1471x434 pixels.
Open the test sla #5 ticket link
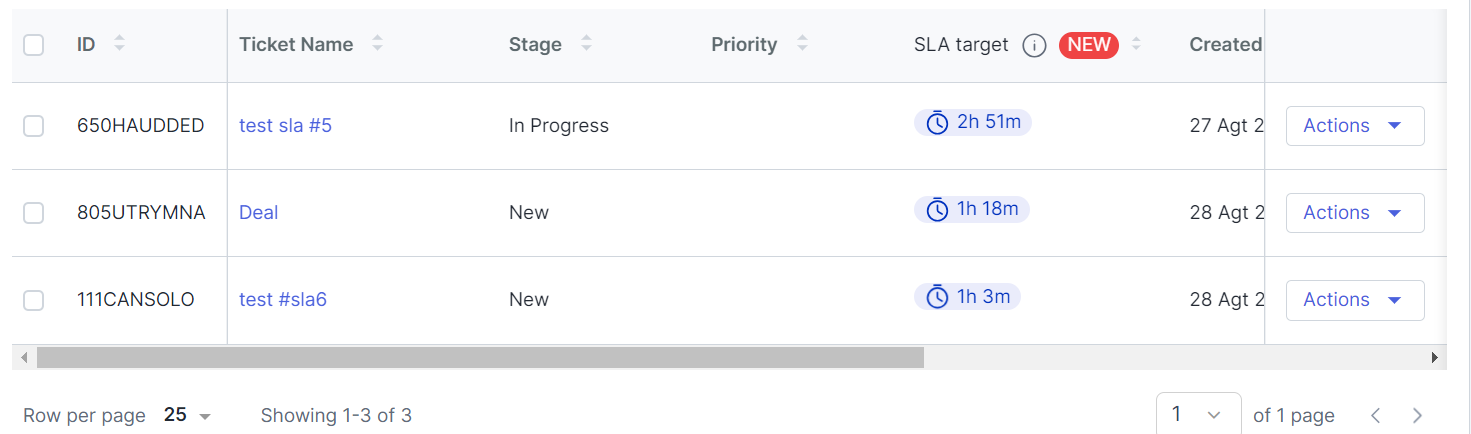click(x=285, y=126)
